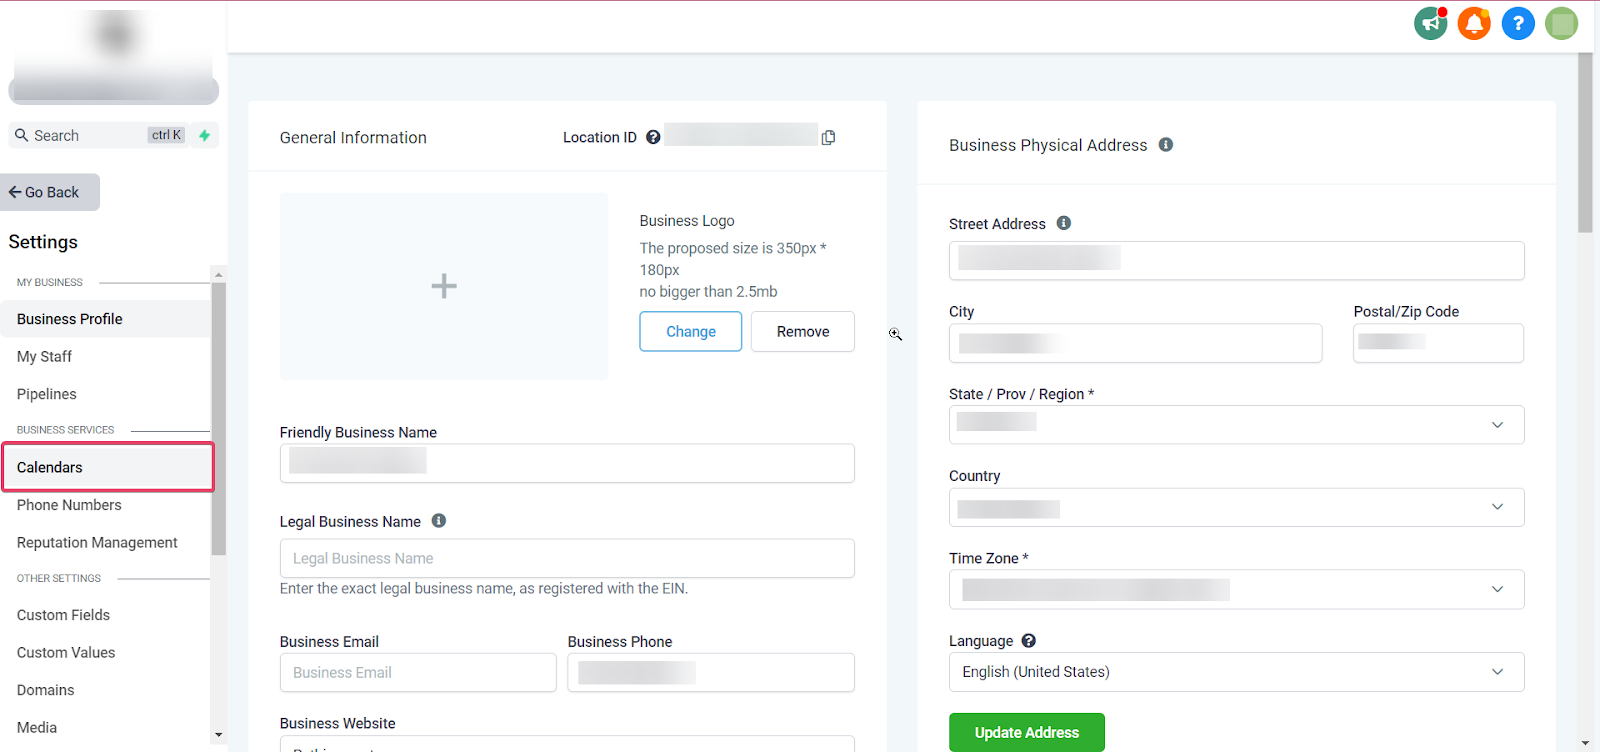Click the Language help icon
The height and width of the screenshot is (752, 1600).
point(1029,641)
